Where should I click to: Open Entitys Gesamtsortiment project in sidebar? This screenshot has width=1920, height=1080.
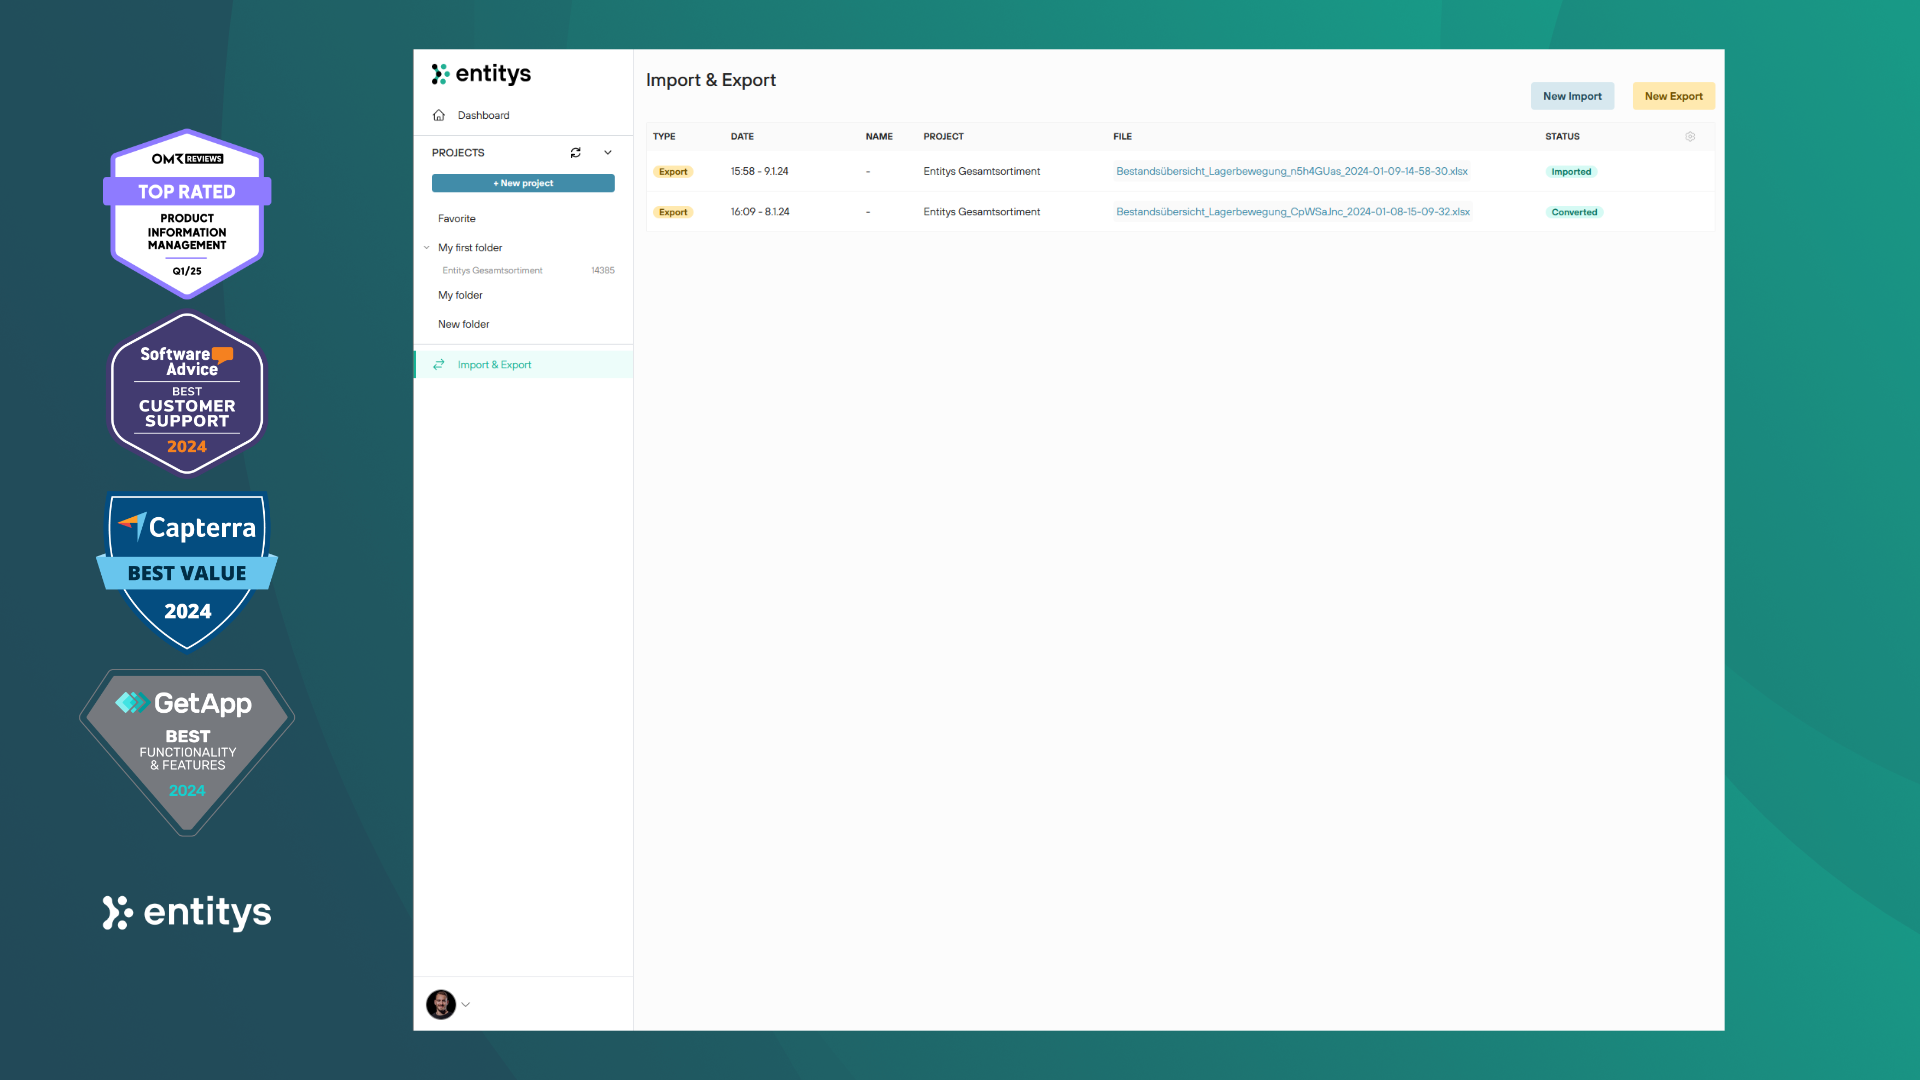pos(492,271)
